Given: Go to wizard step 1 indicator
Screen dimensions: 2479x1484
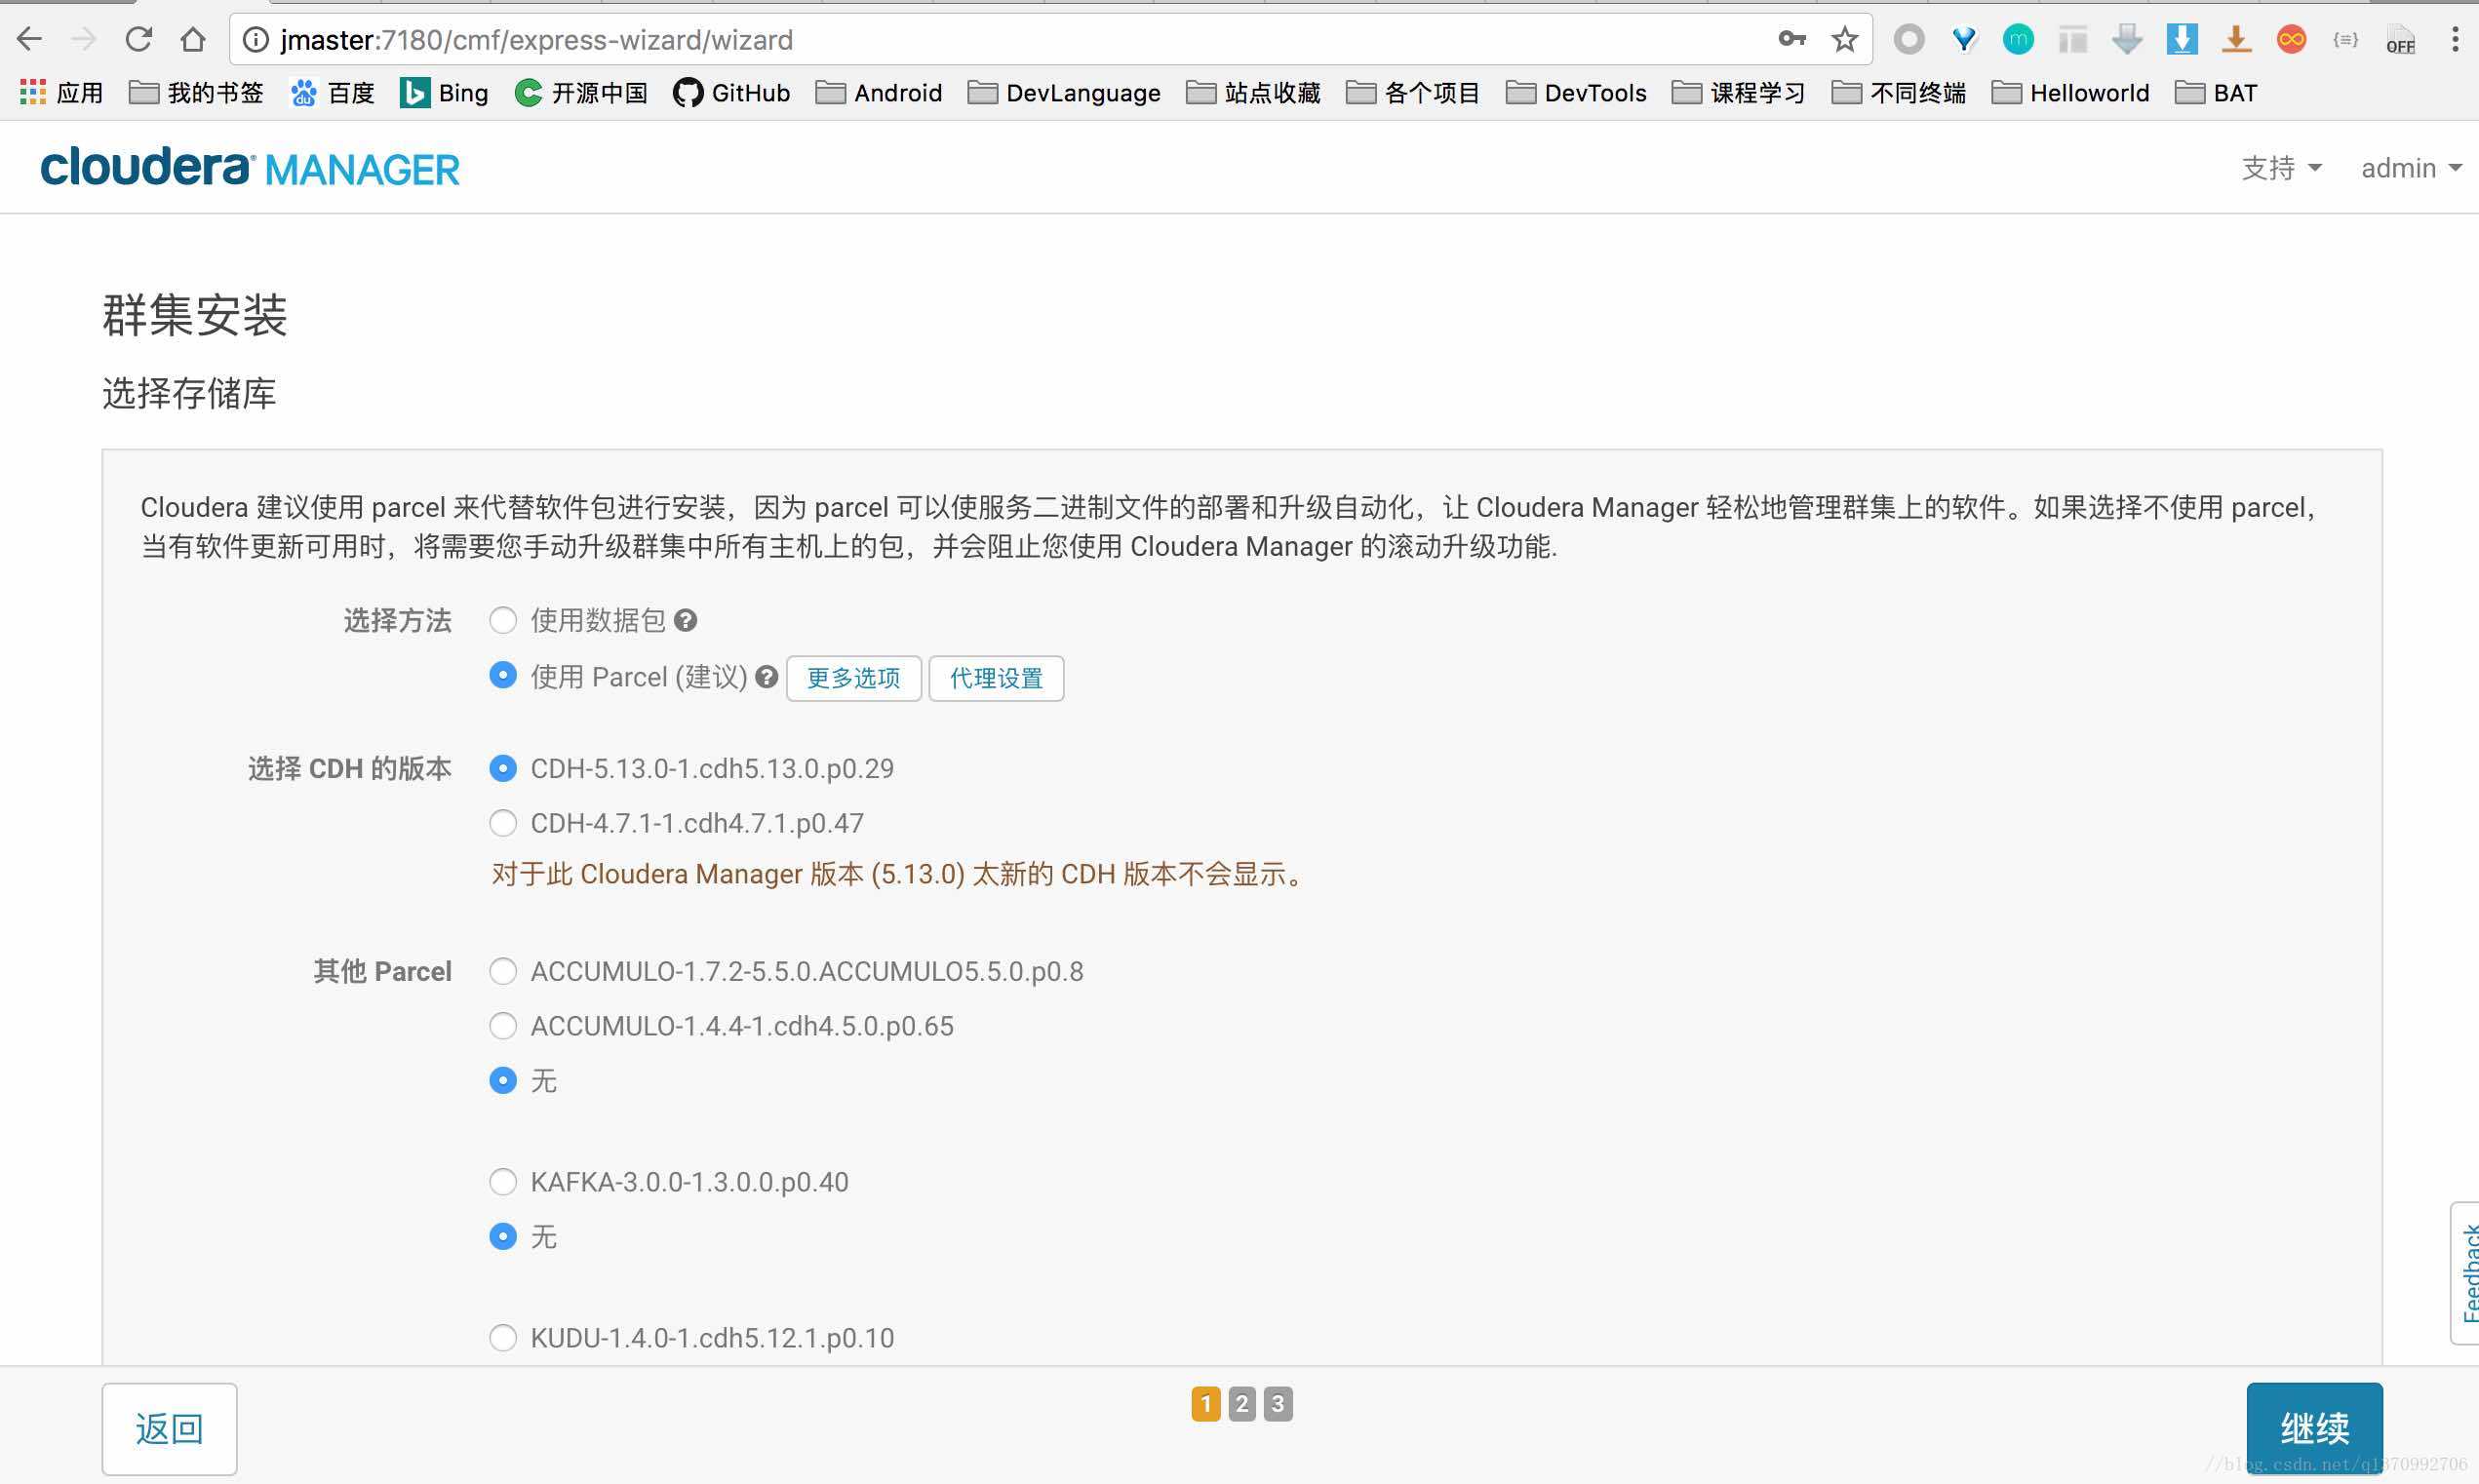Looking at the screenshot, I should (x=1206, y=1404).
